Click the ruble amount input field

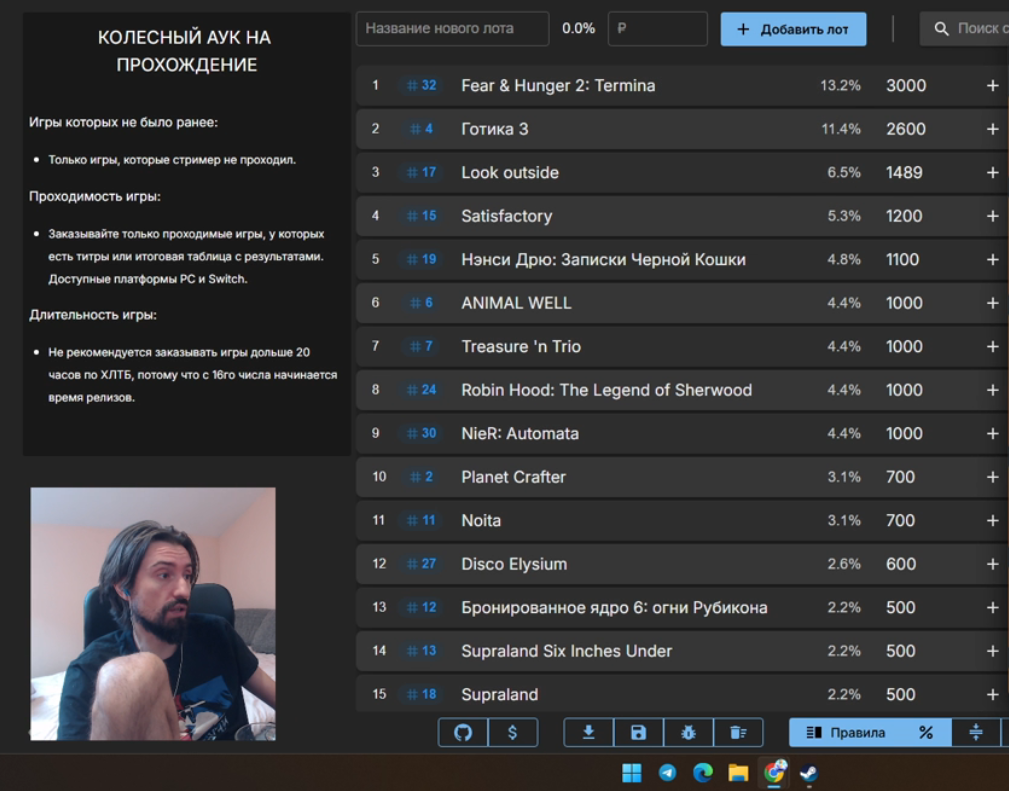[658, 28]
